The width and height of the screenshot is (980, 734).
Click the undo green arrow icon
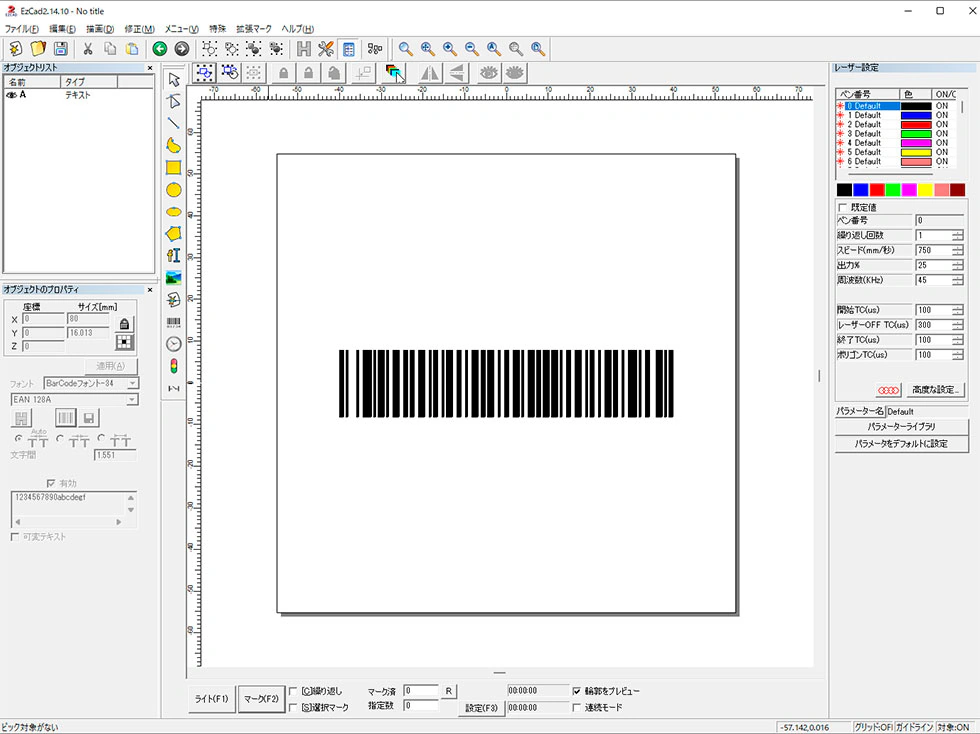[x=160, y=49]
